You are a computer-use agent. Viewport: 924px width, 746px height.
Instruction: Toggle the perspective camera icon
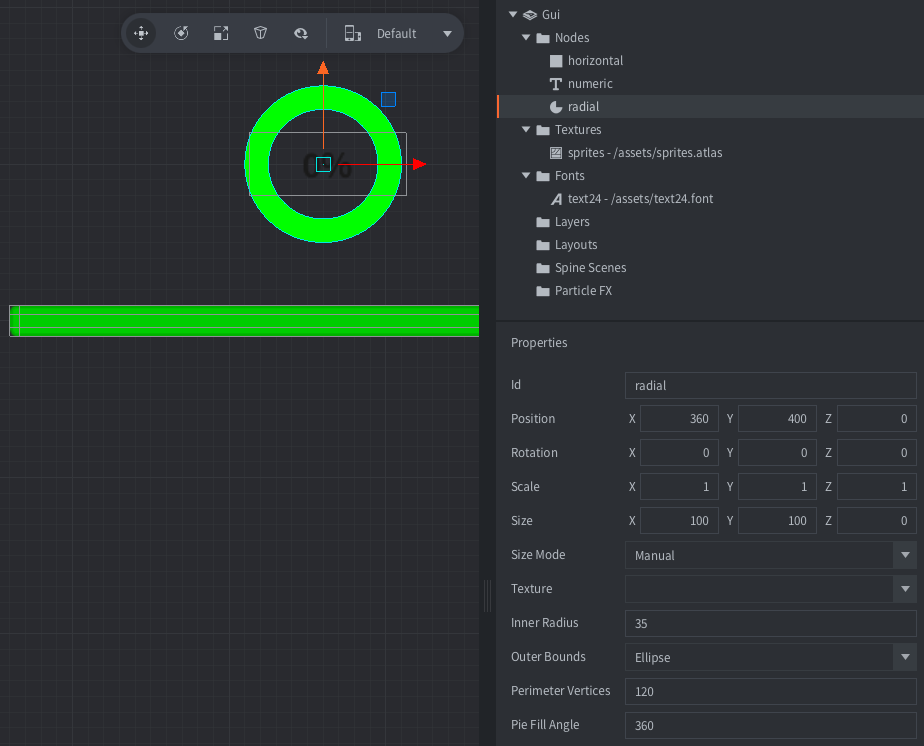point(261,33)
